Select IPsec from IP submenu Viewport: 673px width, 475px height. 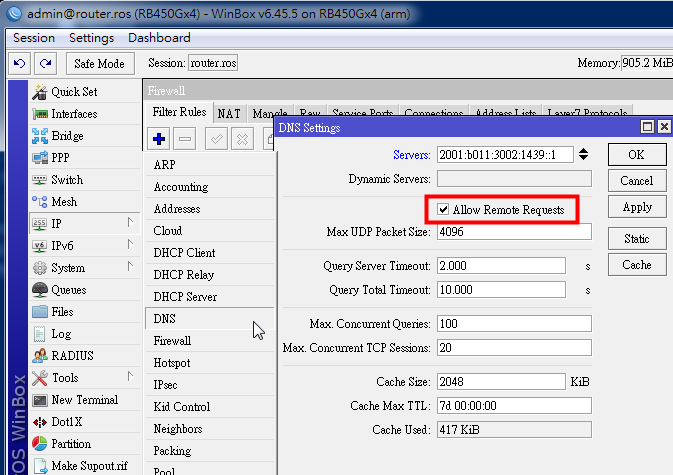pyautogui.click(x=209, y=384)
